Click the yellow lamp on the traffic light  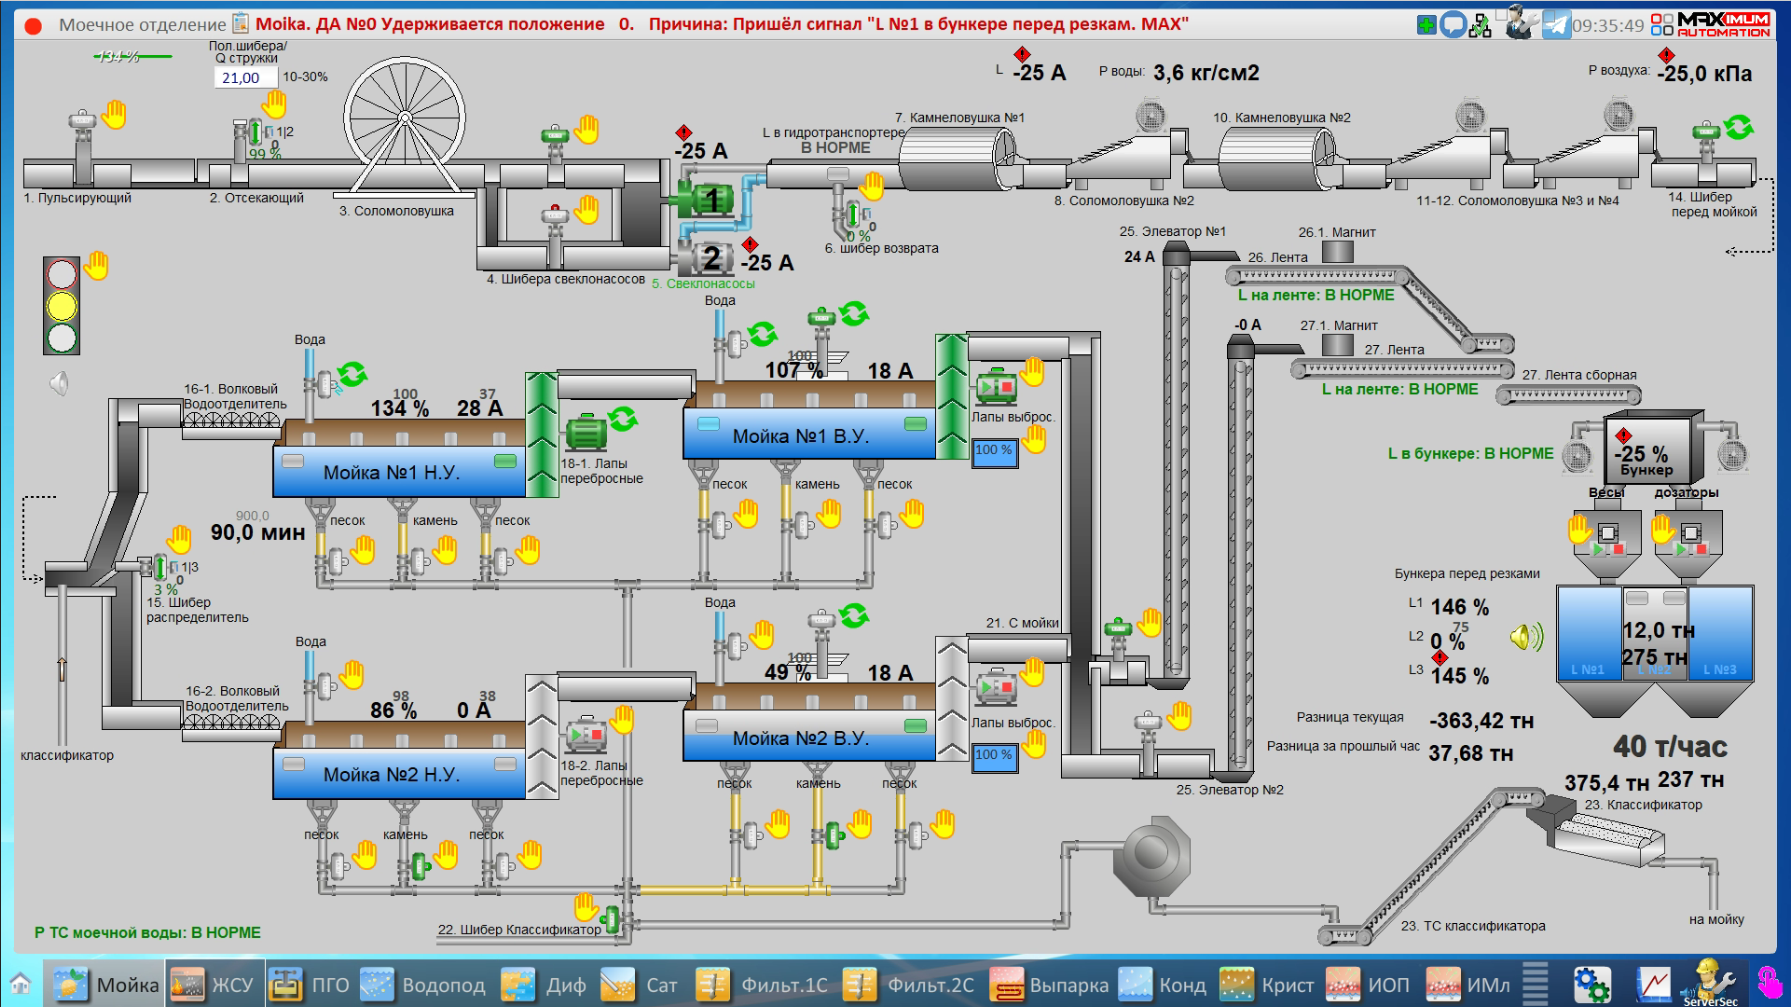coord(62,305)
